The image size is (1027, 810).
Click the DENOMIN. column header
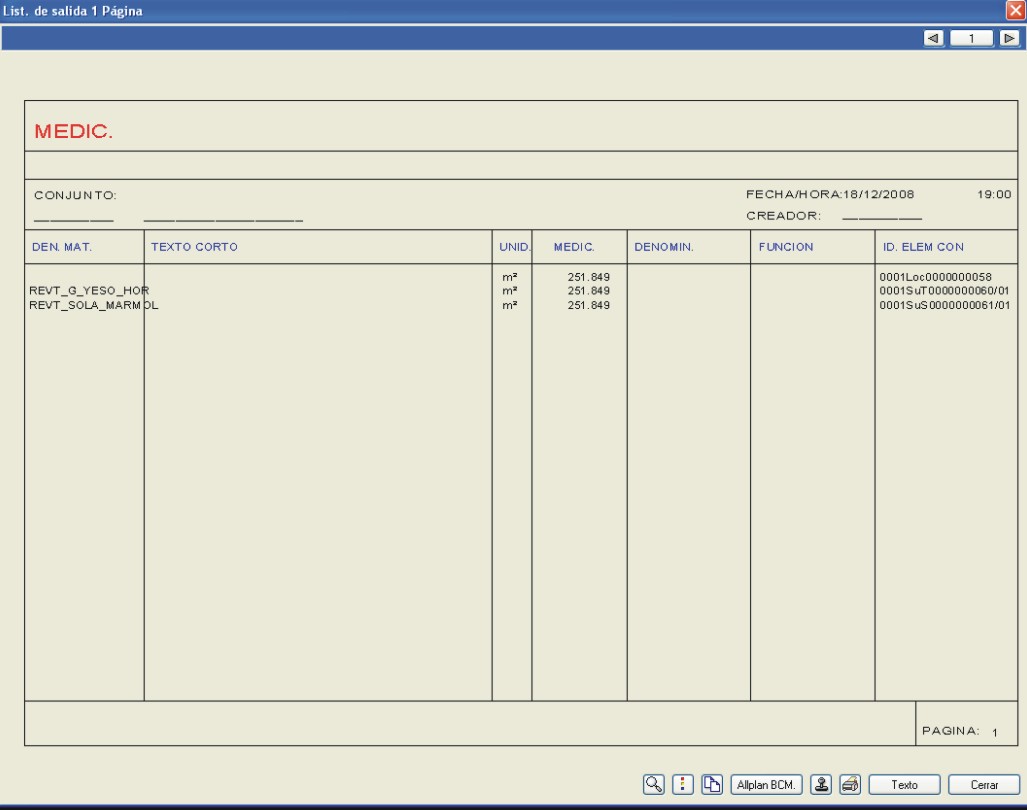(x=664, y=247)
